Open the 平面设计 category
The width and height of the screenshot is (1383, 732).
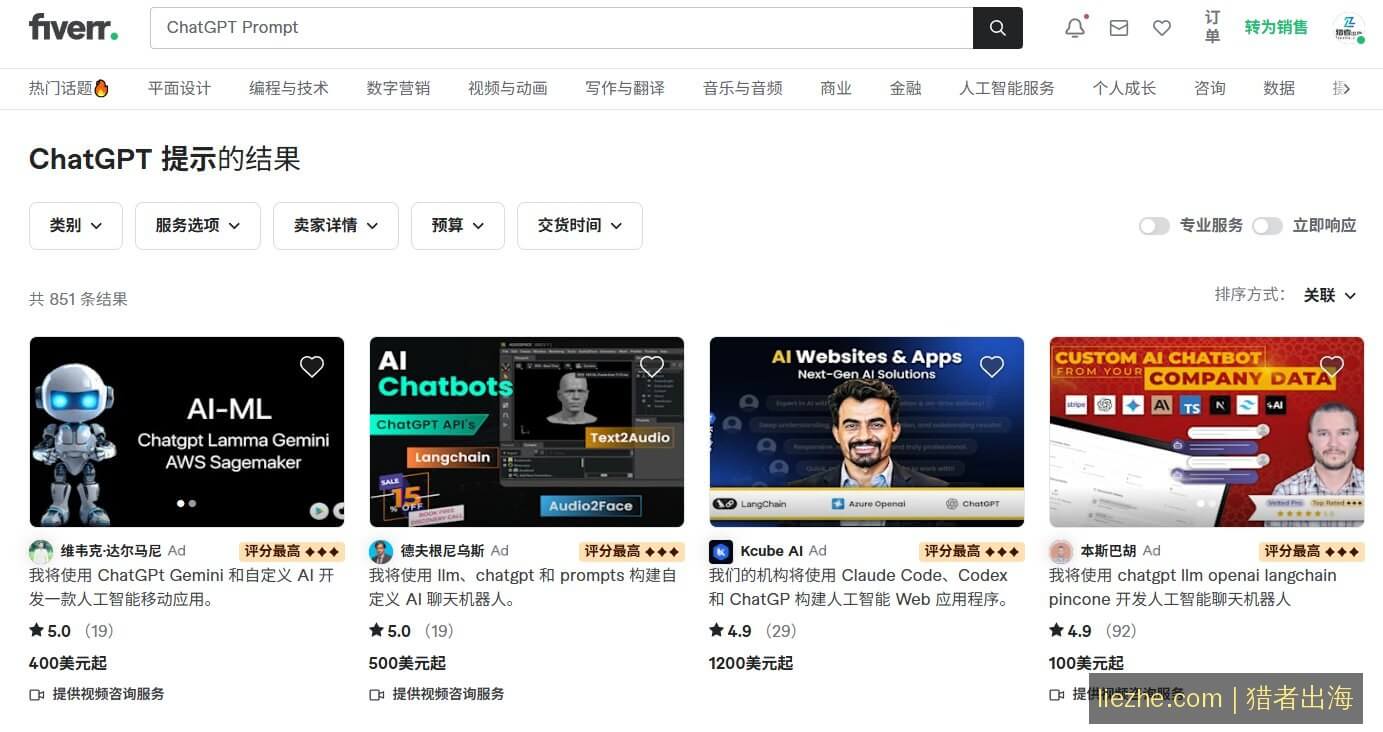point(179,88)
